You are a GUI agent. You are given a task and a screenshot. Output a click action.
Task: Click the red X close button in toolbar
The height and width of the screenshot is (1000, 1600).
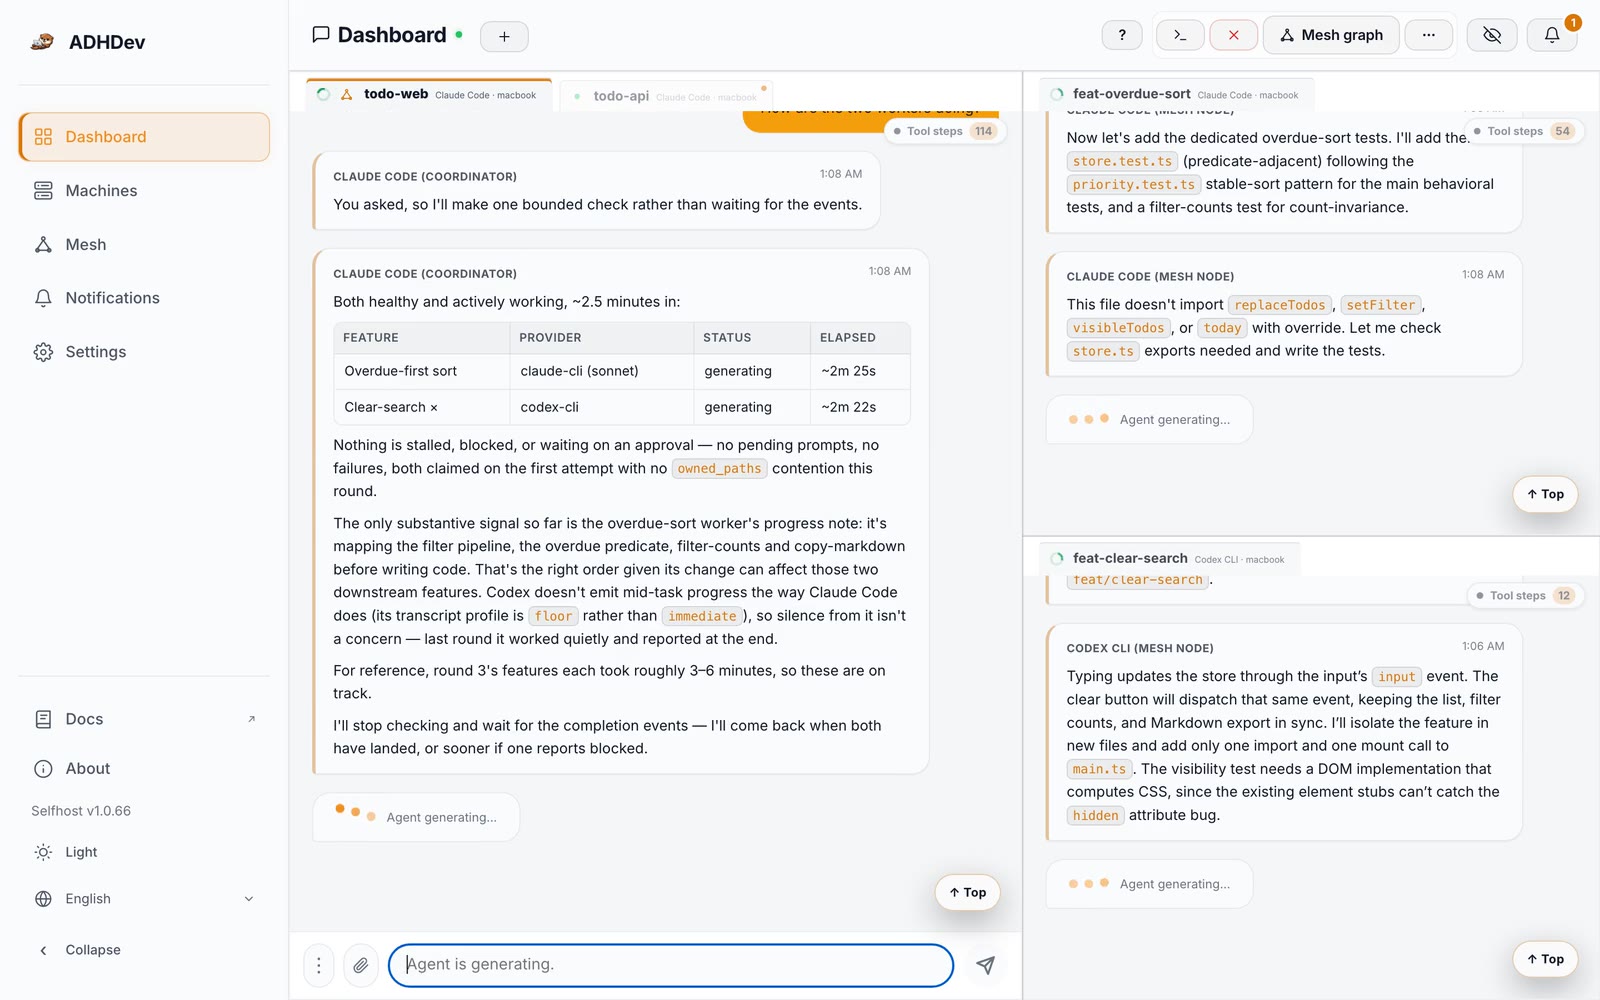pyautogui.click(x=1233, y=35)
